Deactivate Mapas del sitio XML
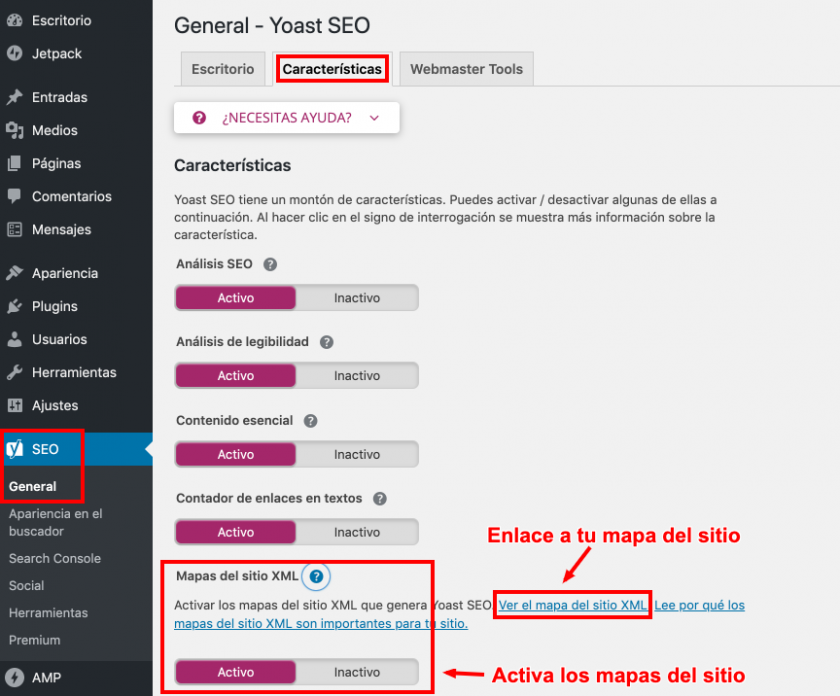This screenshot has width=840, height=696. pyautogui.click(x=358, y=673)
